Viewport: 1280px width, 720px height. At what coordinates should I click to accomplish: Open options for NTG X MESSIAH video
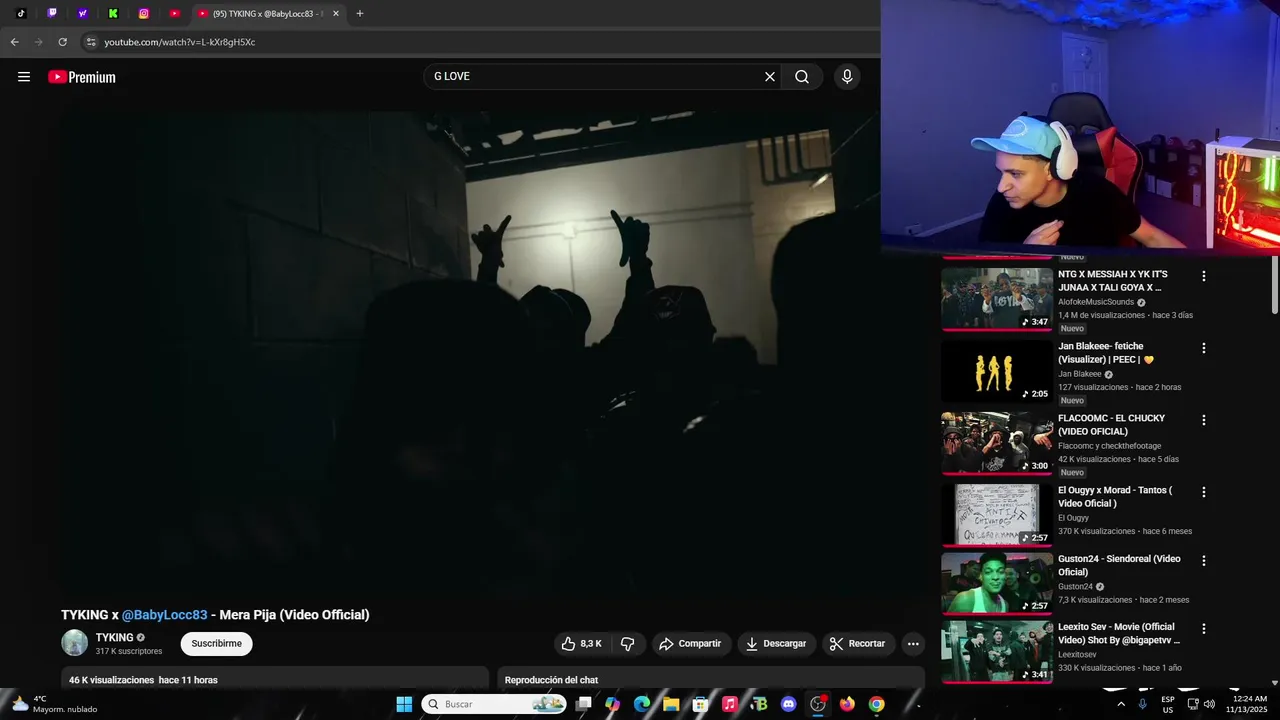1204,276
